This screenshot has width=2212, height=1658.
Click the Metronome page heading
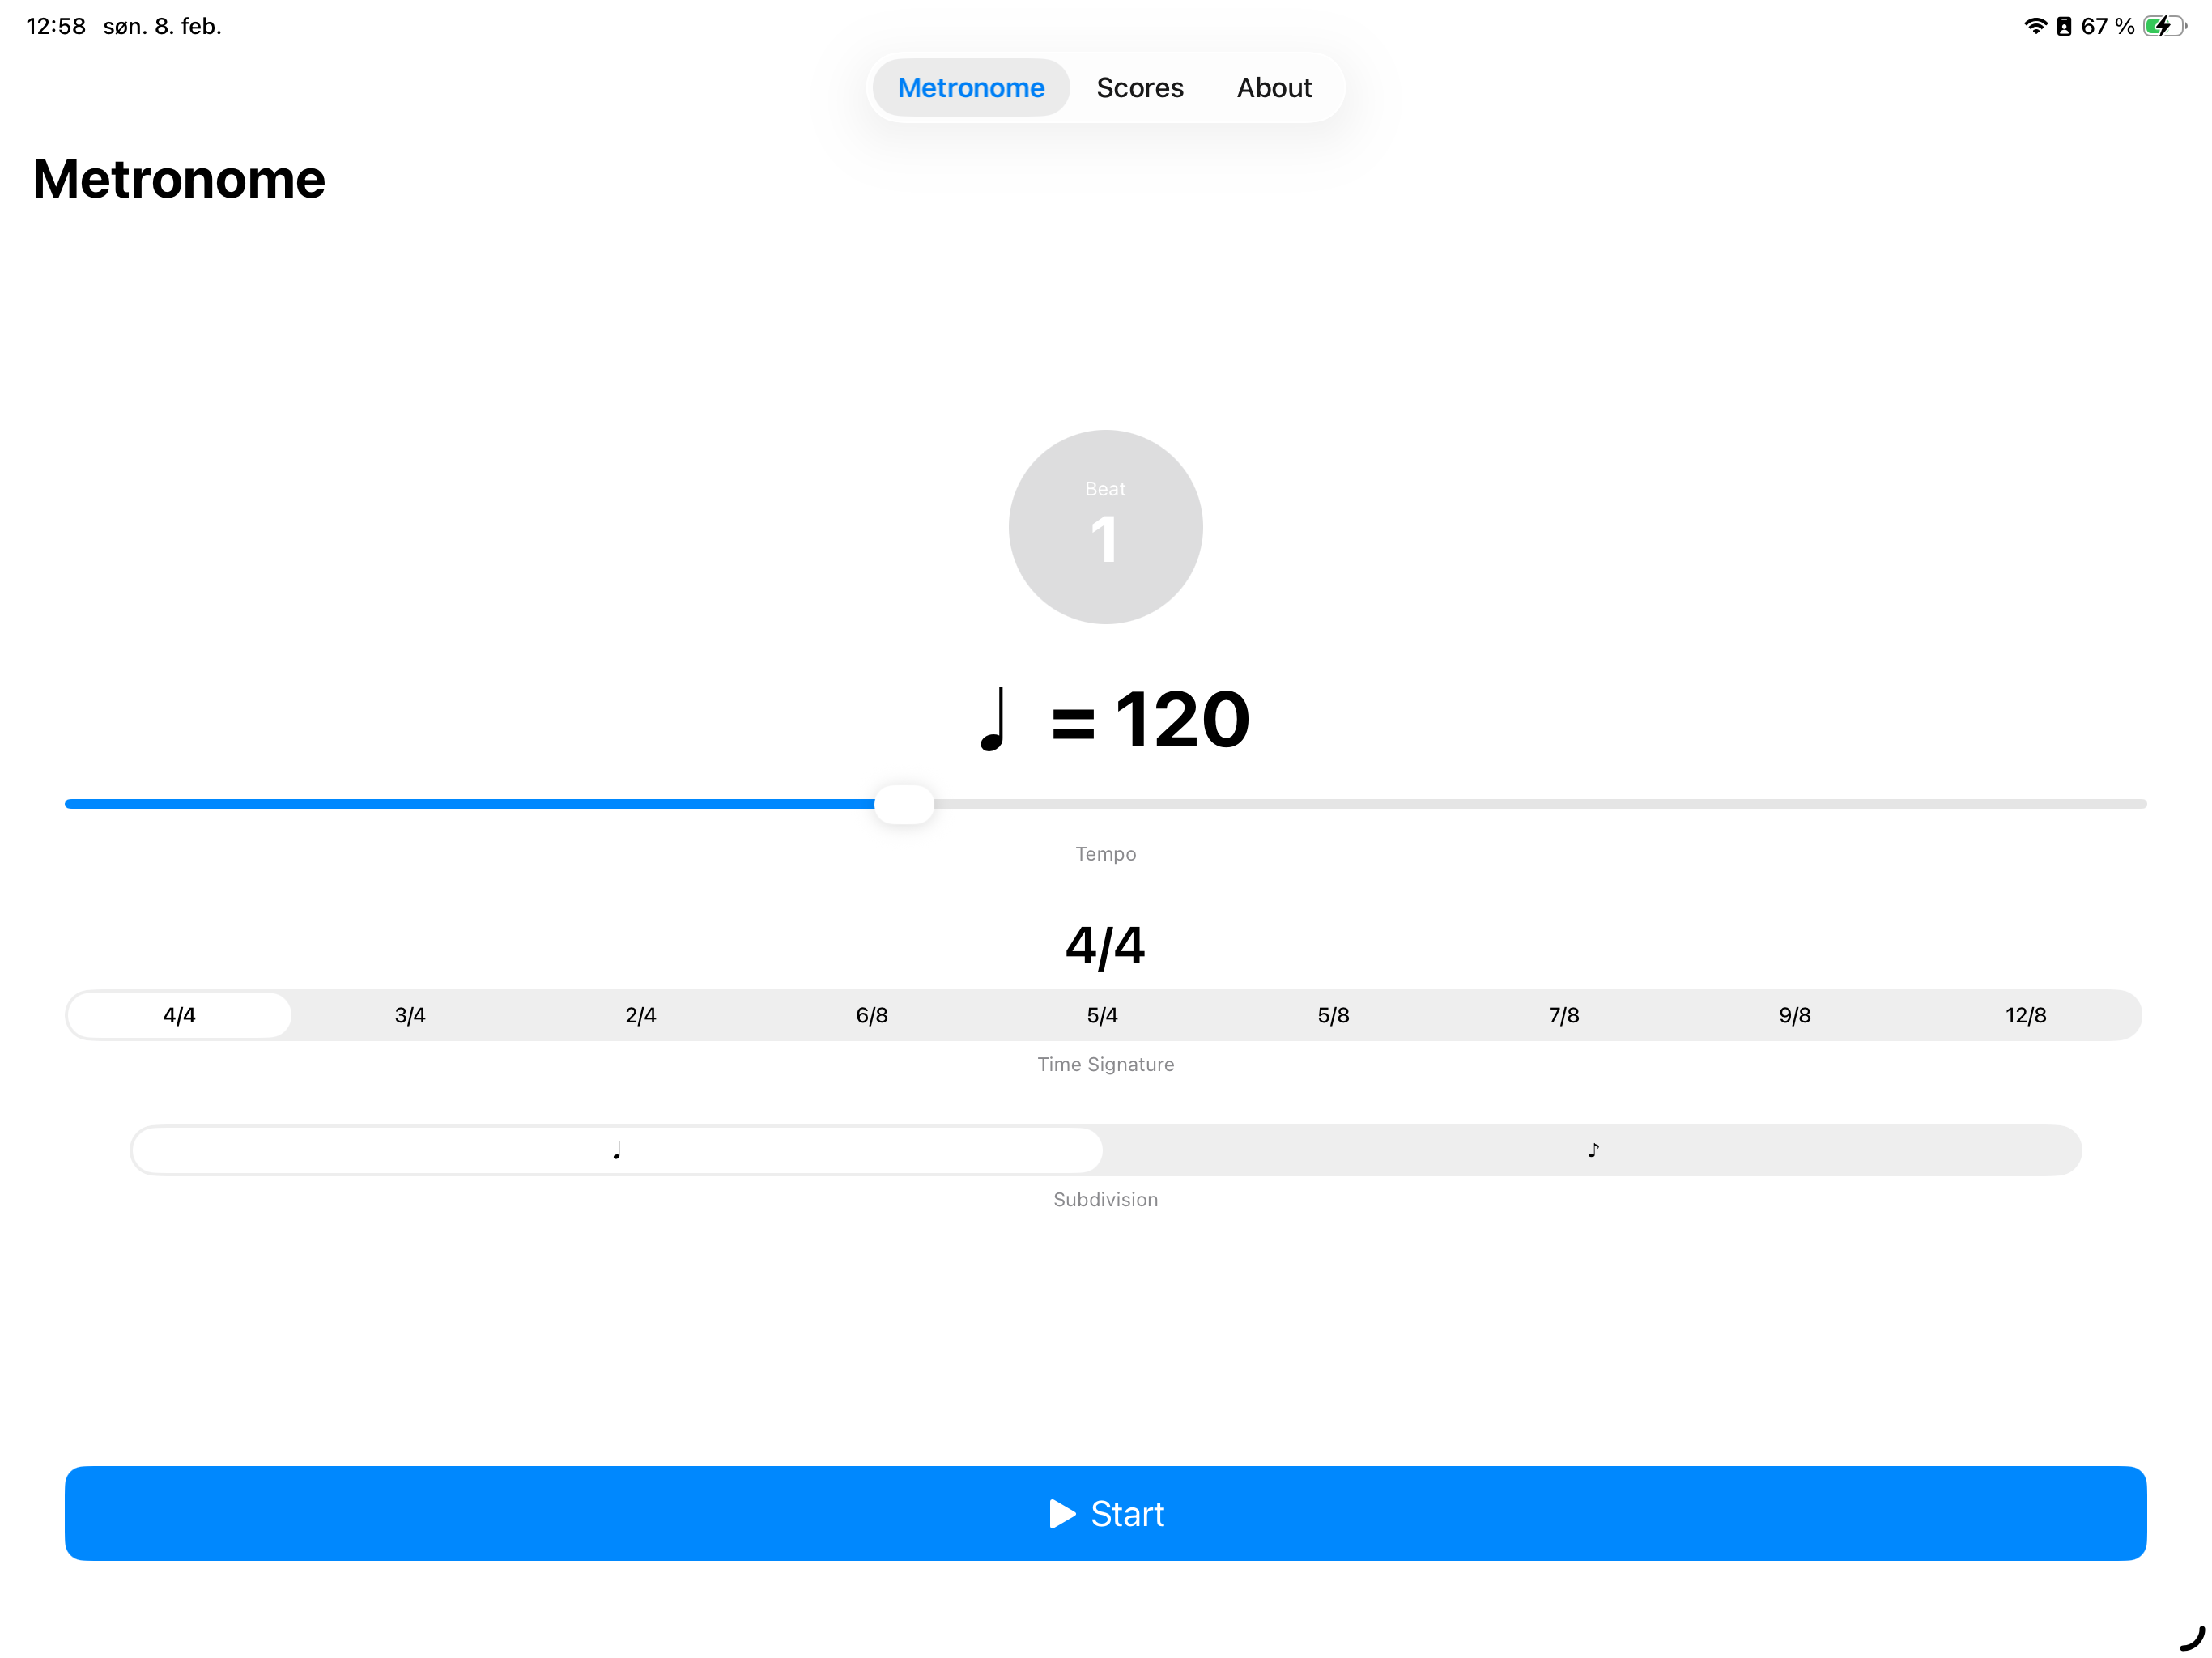(x=179, y=179)
